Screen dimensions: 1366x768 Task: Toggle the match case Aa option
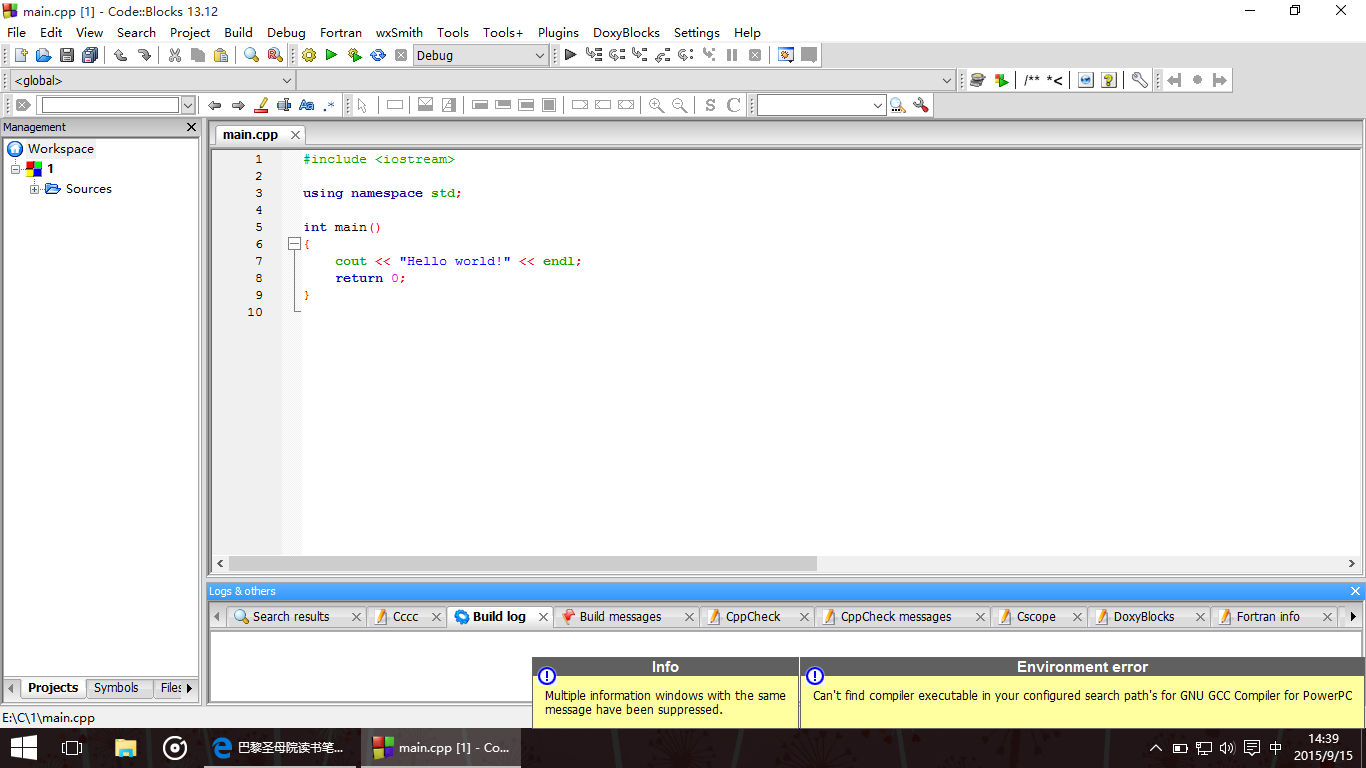(307, 105)
